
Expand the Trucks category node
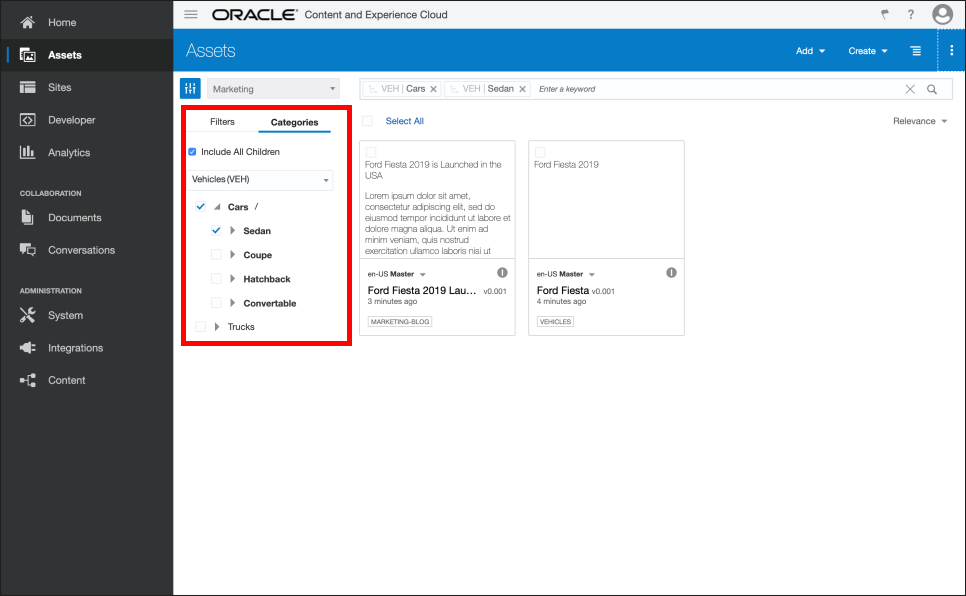coord(217,327)
